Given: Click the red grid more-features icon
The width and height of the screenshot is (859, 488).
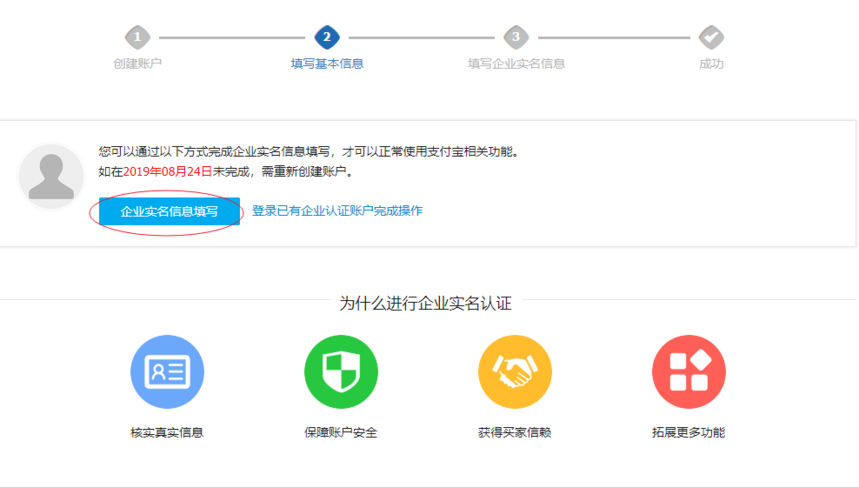Looking at the screenshot, I should (688, 372).
